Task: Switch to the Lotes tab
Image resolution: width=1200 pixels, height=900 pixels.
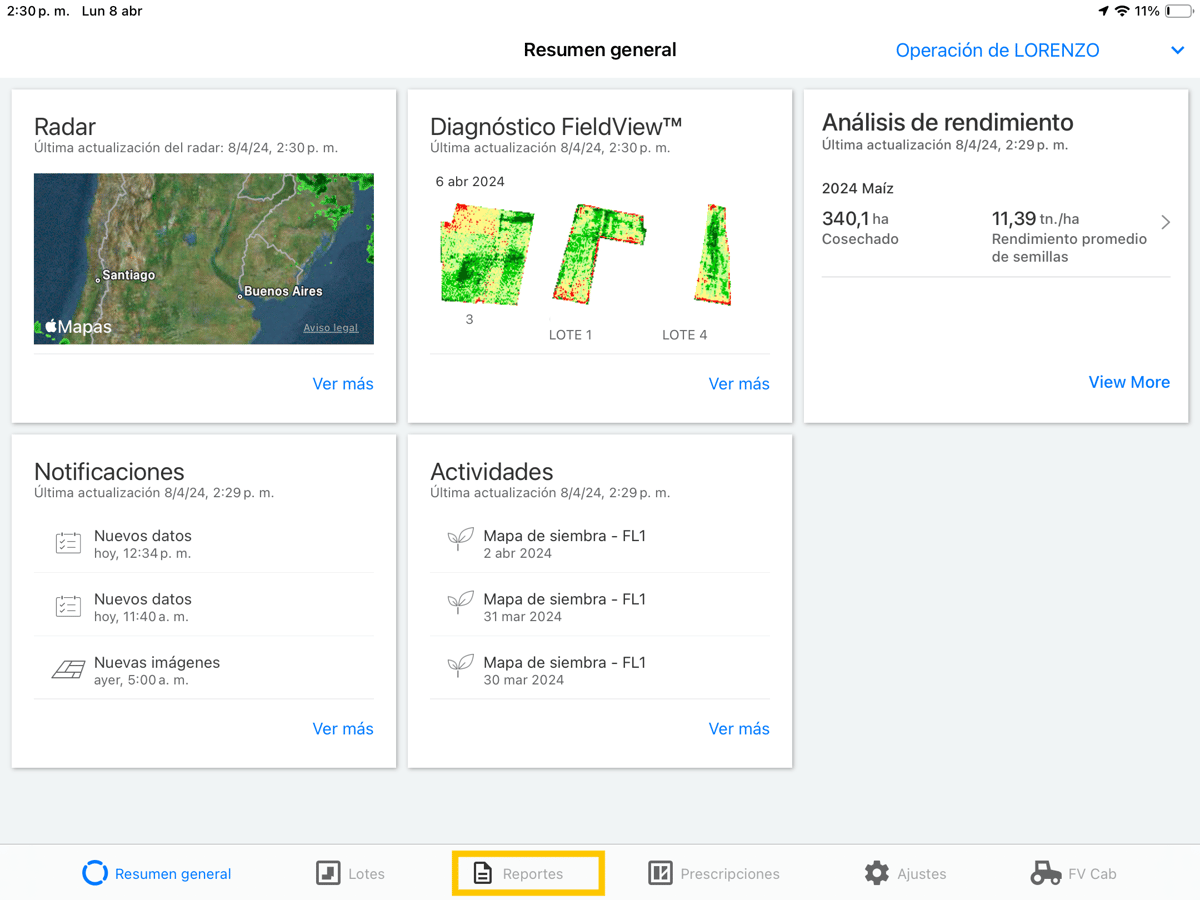Action: [350, 872]
